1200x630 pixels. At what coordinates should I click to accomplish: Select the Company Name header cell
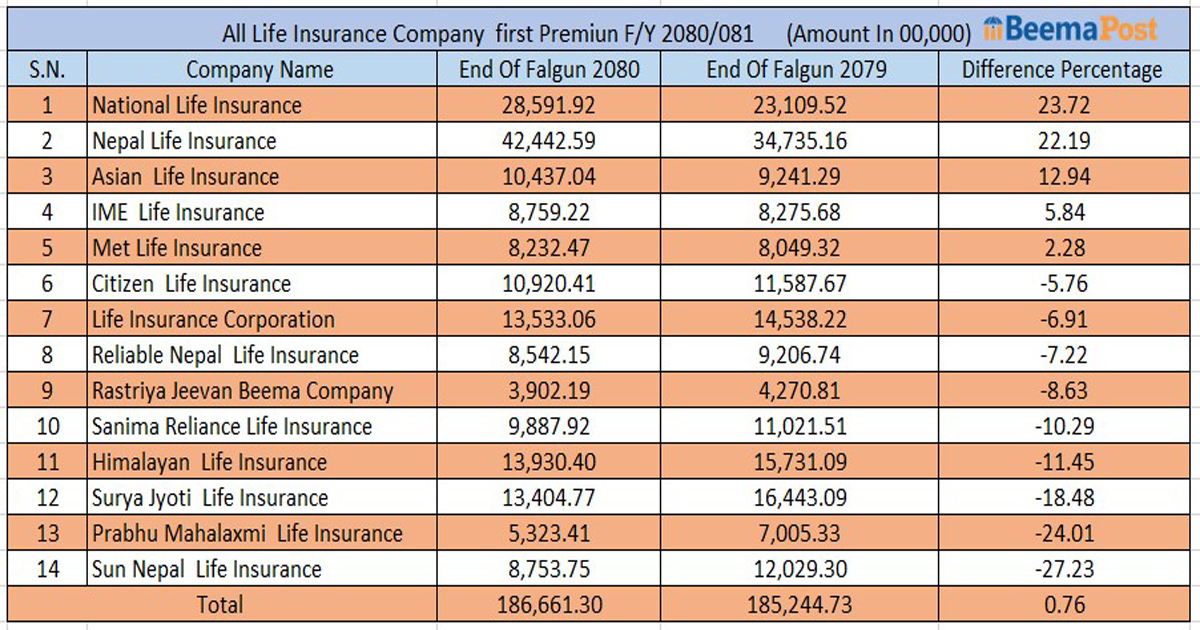[260, 70]
